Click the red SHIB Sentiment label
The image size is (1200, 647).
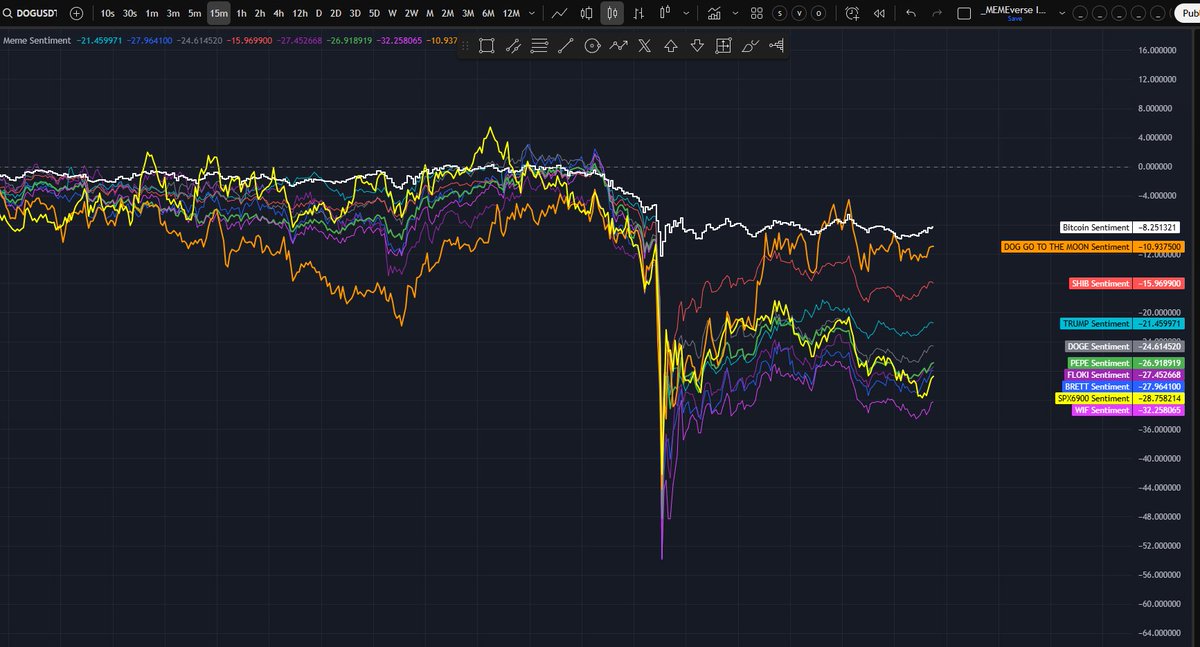pyautogui.click(x=1100, y=284)
